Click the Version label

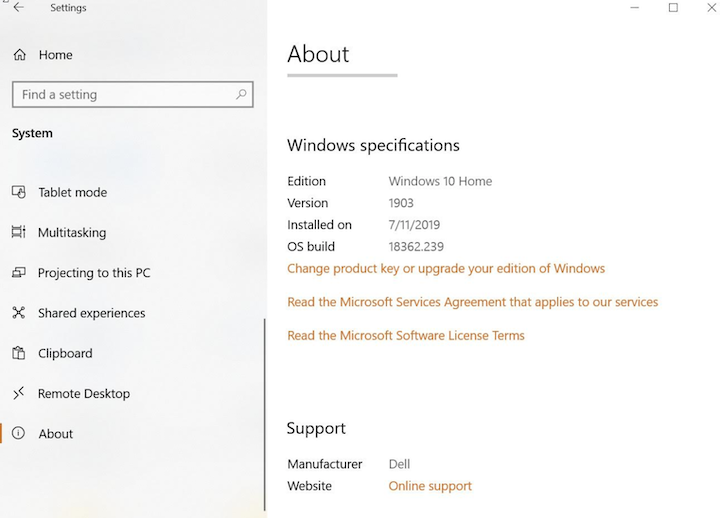[308, 203]
